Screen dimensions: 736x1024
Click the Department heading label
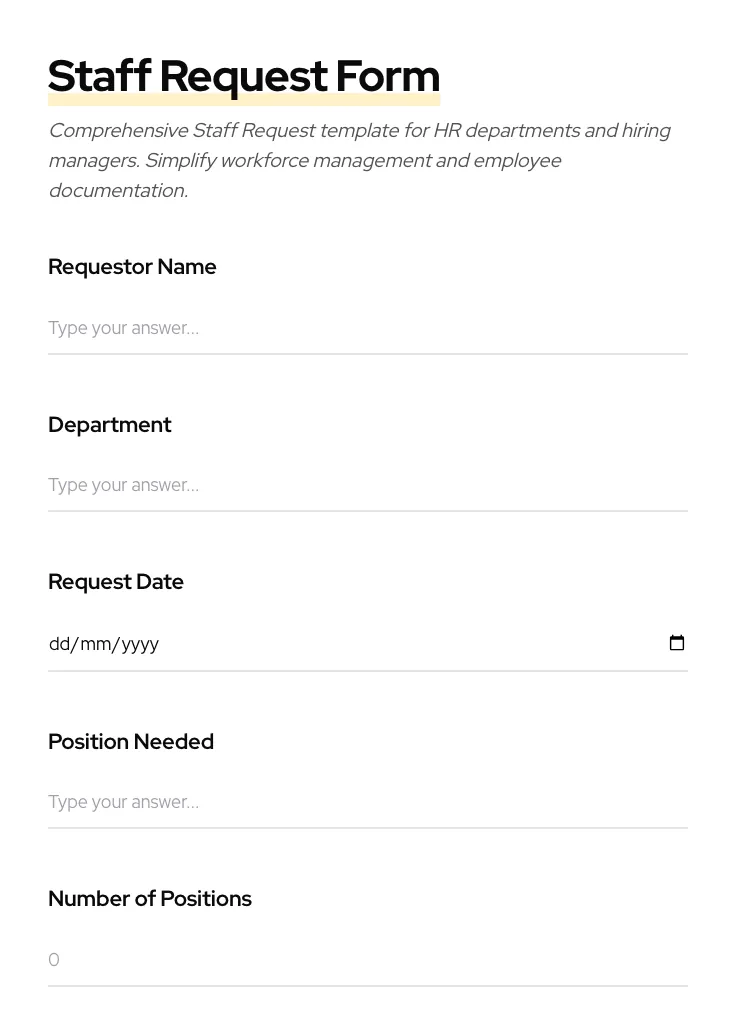pos(110,425)
